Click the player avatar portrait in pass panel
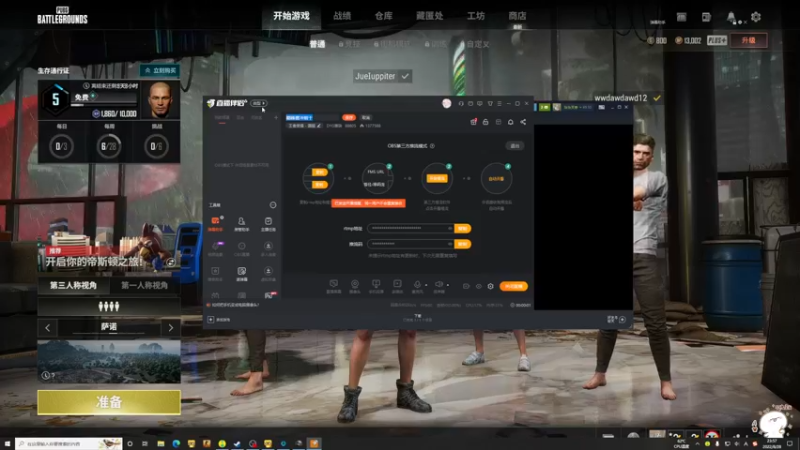 tap(160, 100)
